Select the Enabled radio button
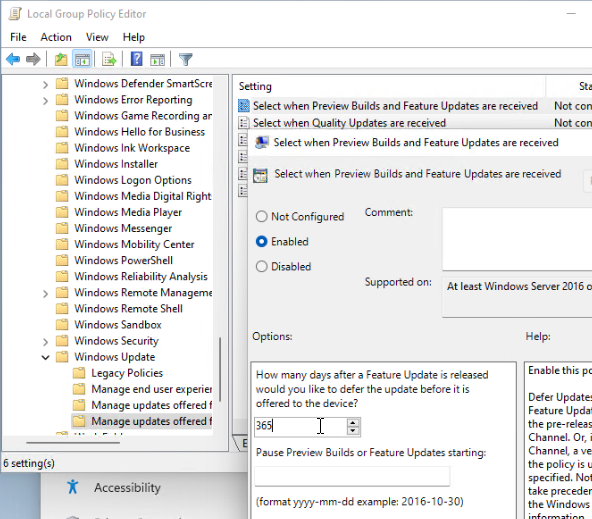The width and height of the screenshot is (592, 519). [262, 241]
